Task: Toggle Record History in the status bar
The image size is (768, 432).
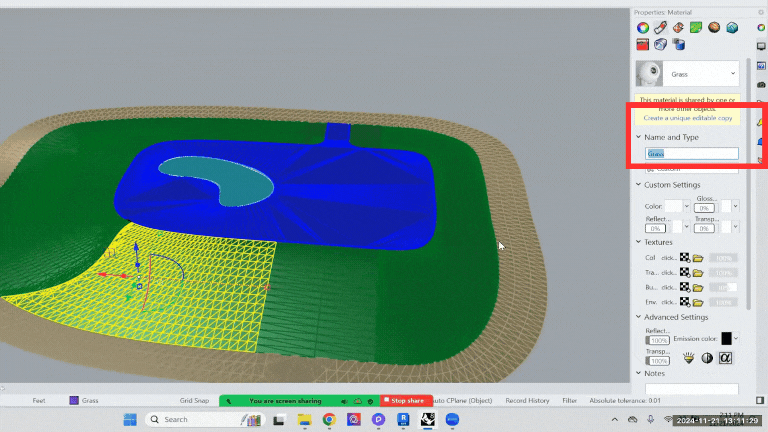Action: [x=528, y=401]
